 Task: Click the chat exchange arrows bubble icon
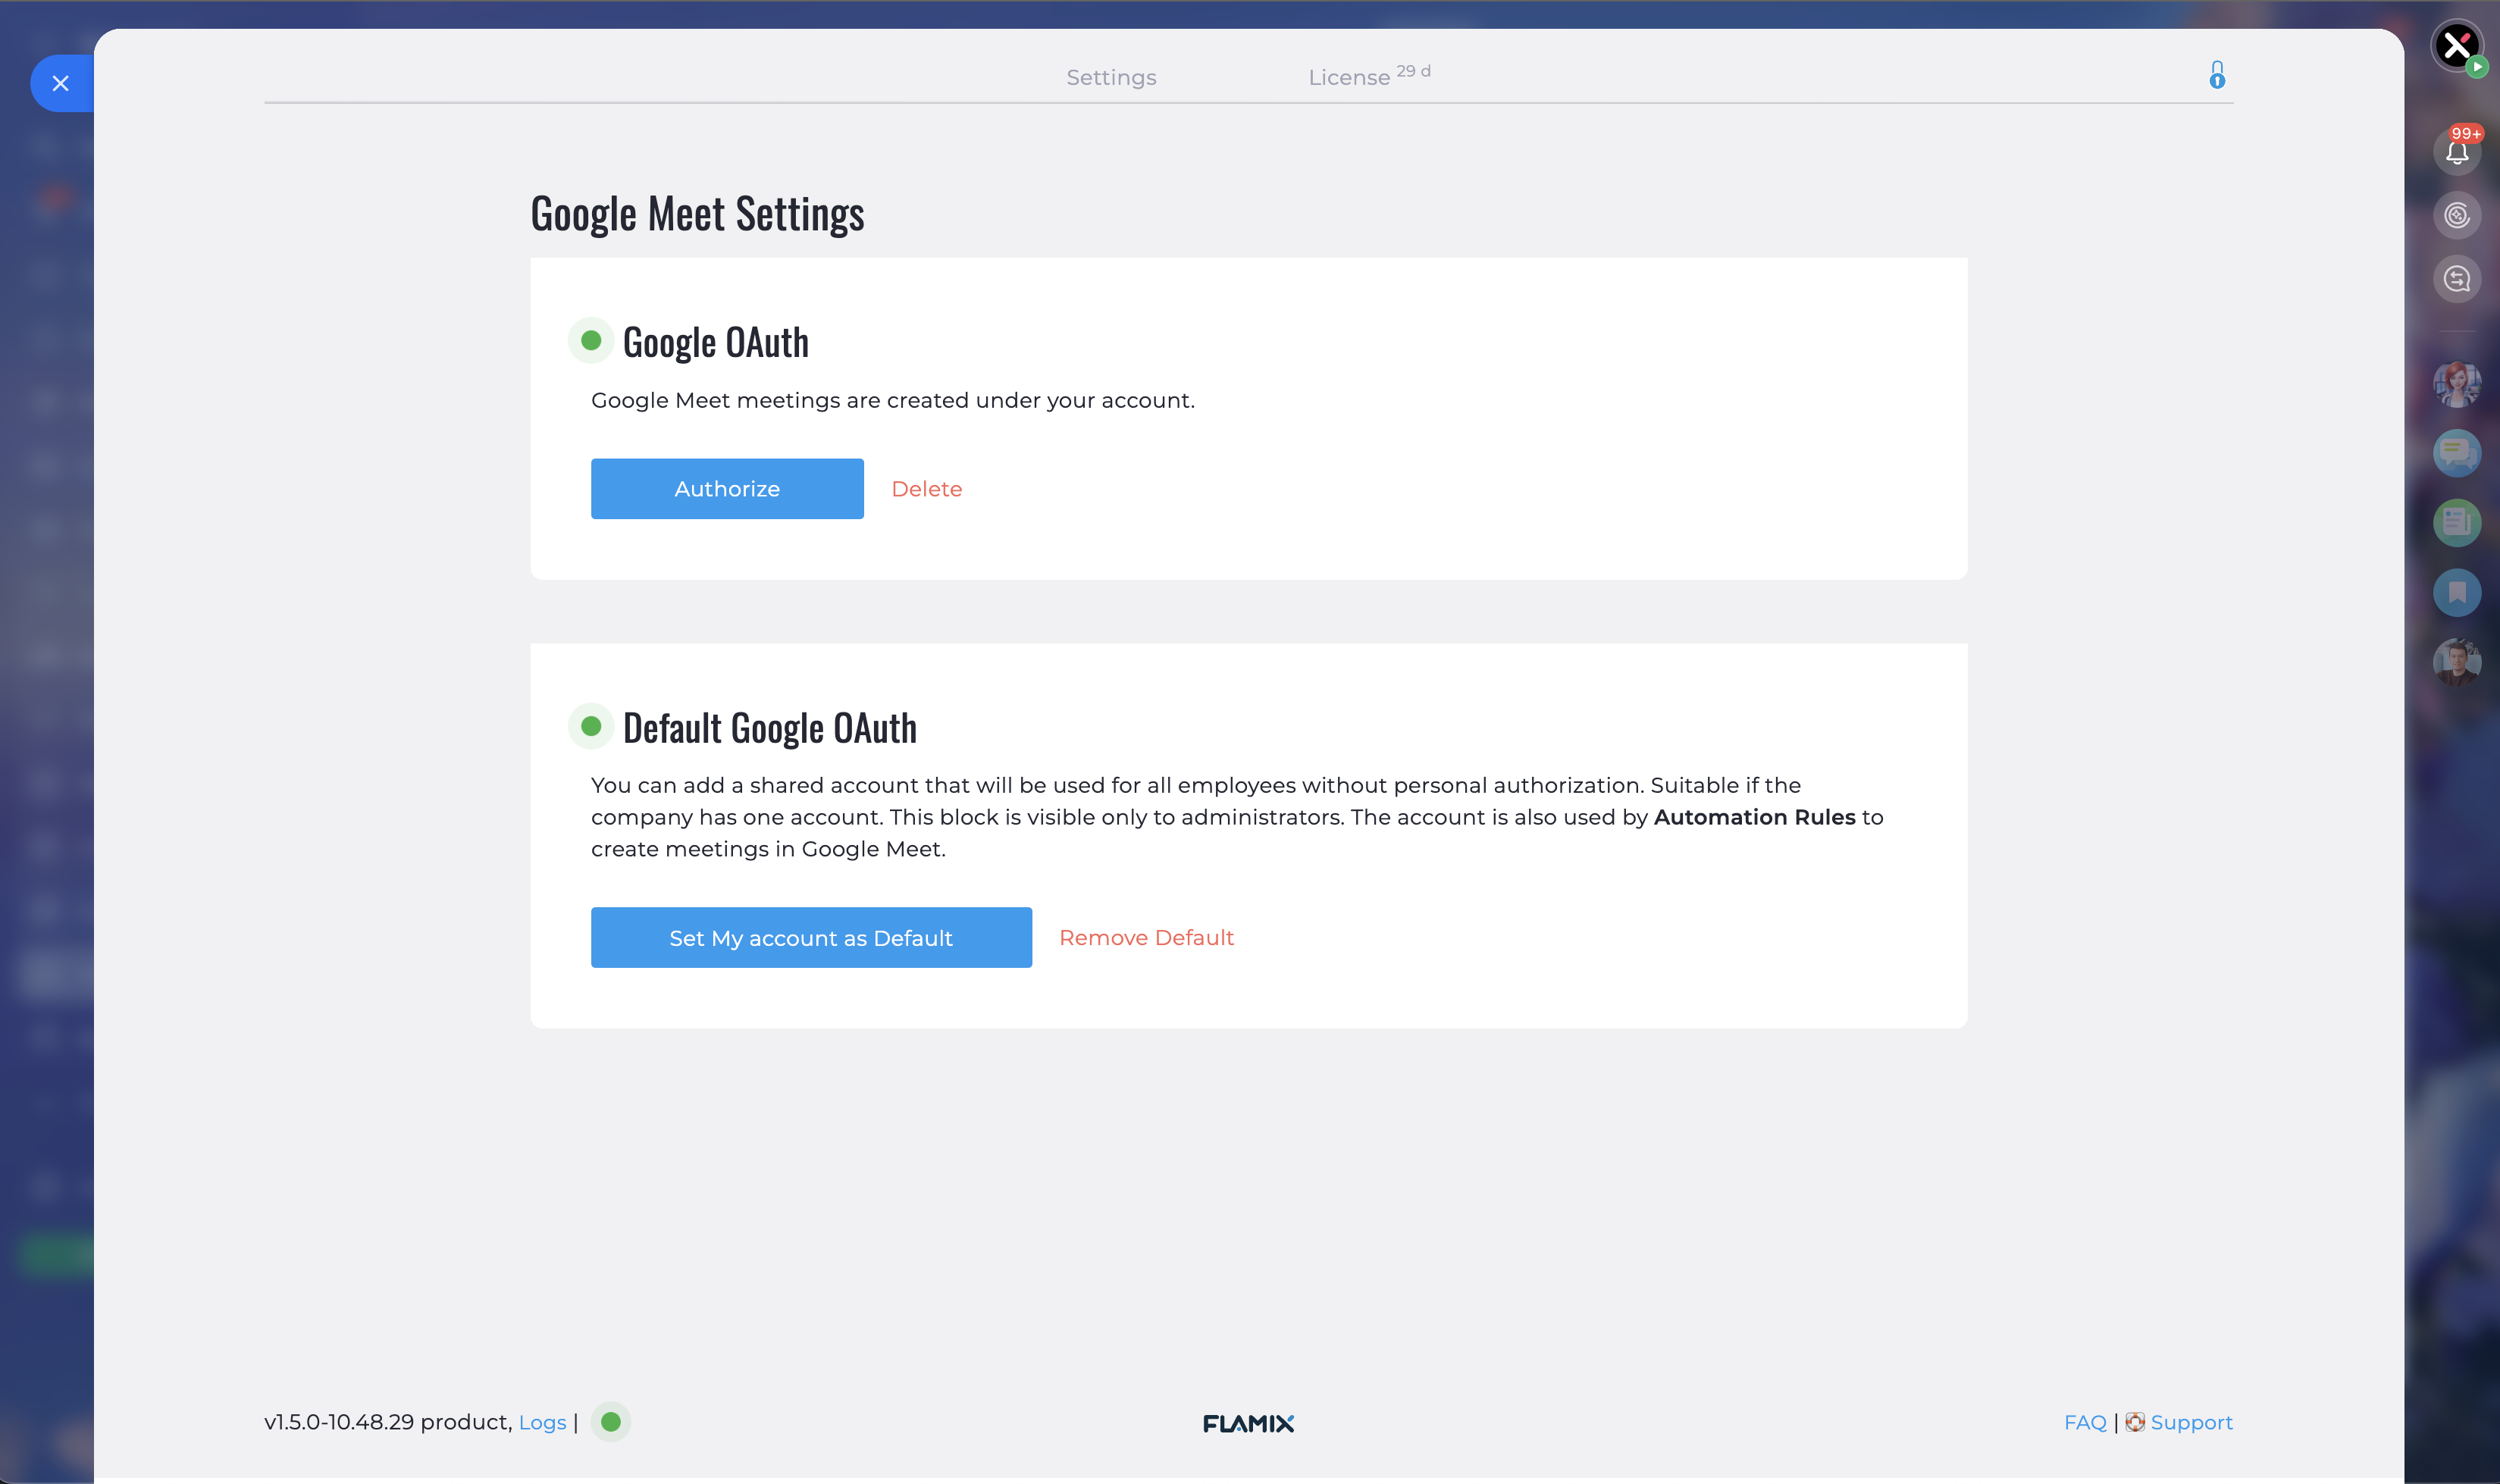pos(2456,279)
